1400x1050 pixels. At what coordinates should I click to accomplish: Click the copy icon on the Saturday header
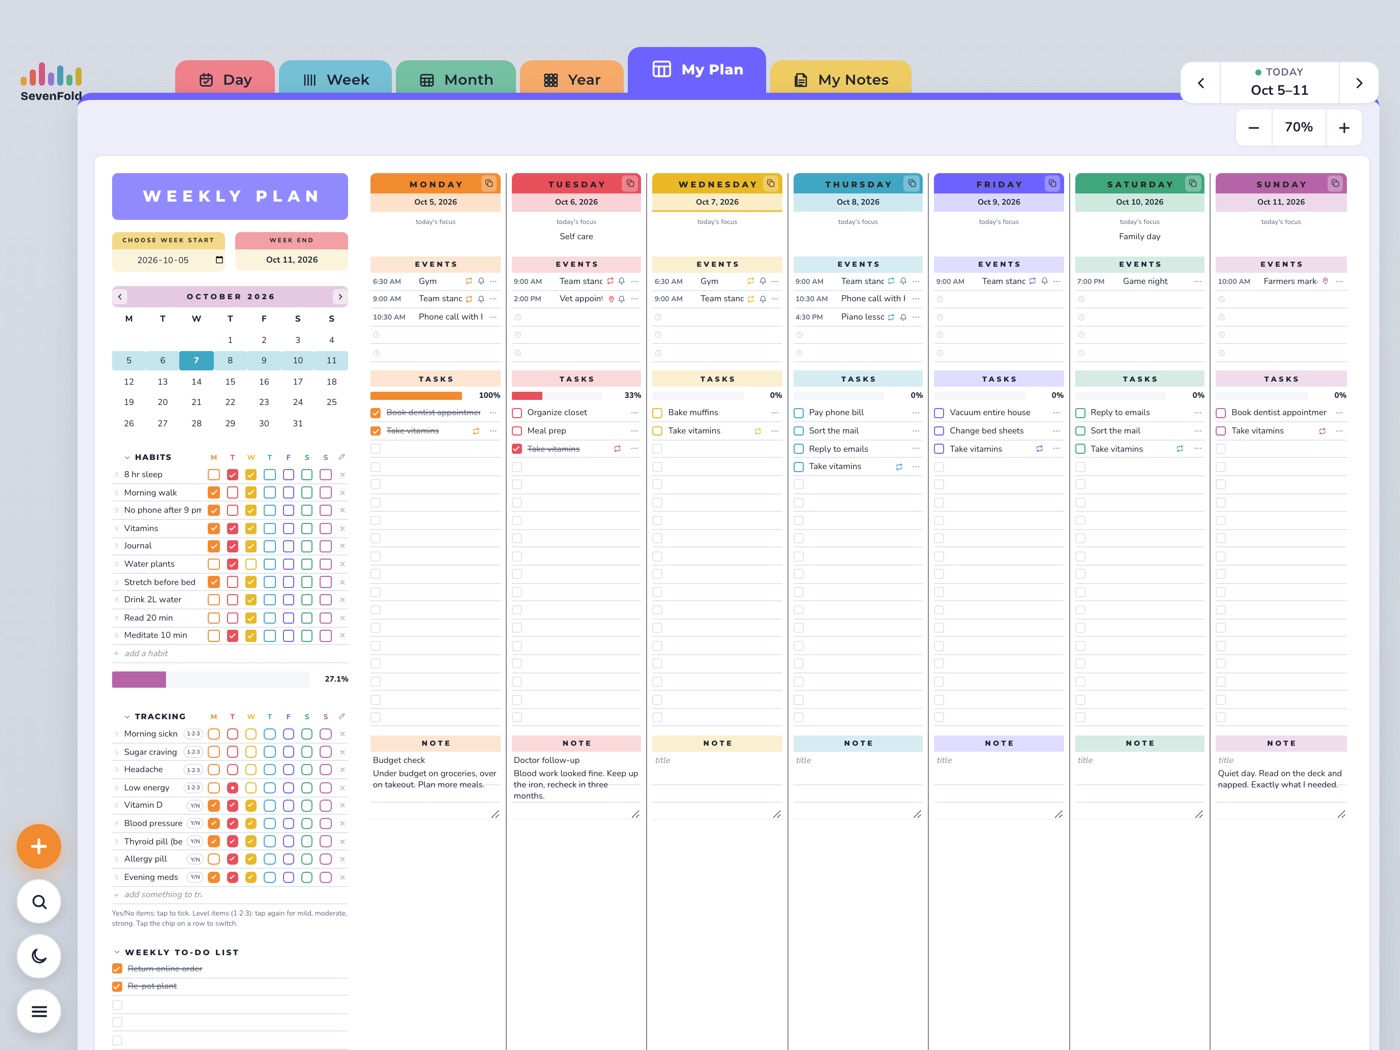(1193, 184)
